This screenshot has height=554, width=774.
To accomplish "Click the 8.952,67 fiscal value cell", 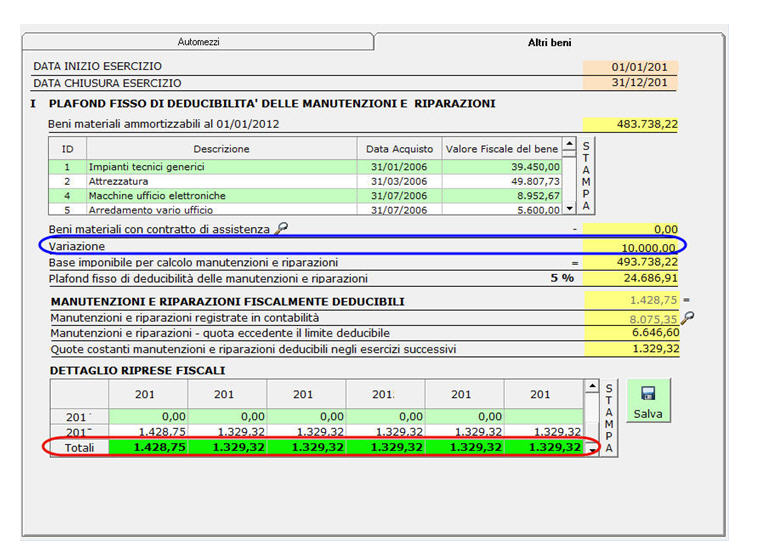I will 502,196.
